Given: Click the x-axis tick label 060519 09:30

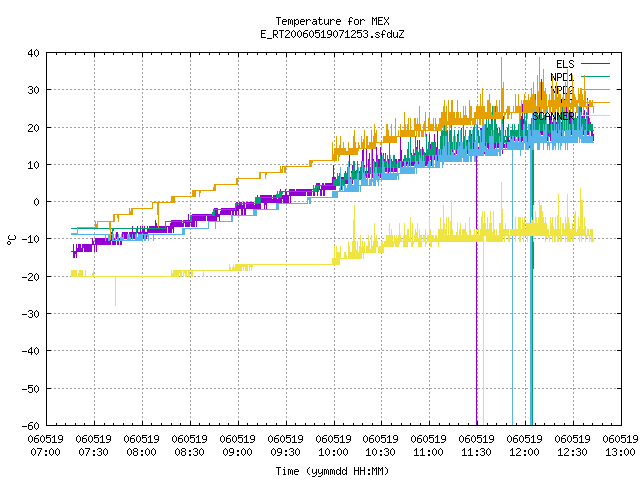Looking at the screenshot, I should (x=286, y=445).
